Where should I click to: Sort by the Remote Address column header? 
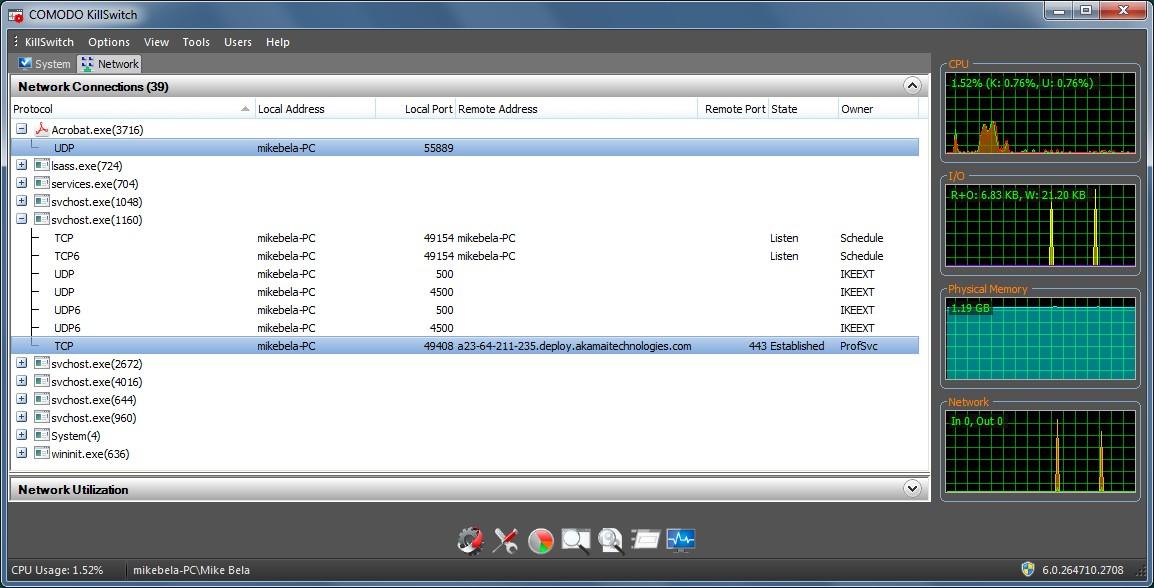(576, 109)
